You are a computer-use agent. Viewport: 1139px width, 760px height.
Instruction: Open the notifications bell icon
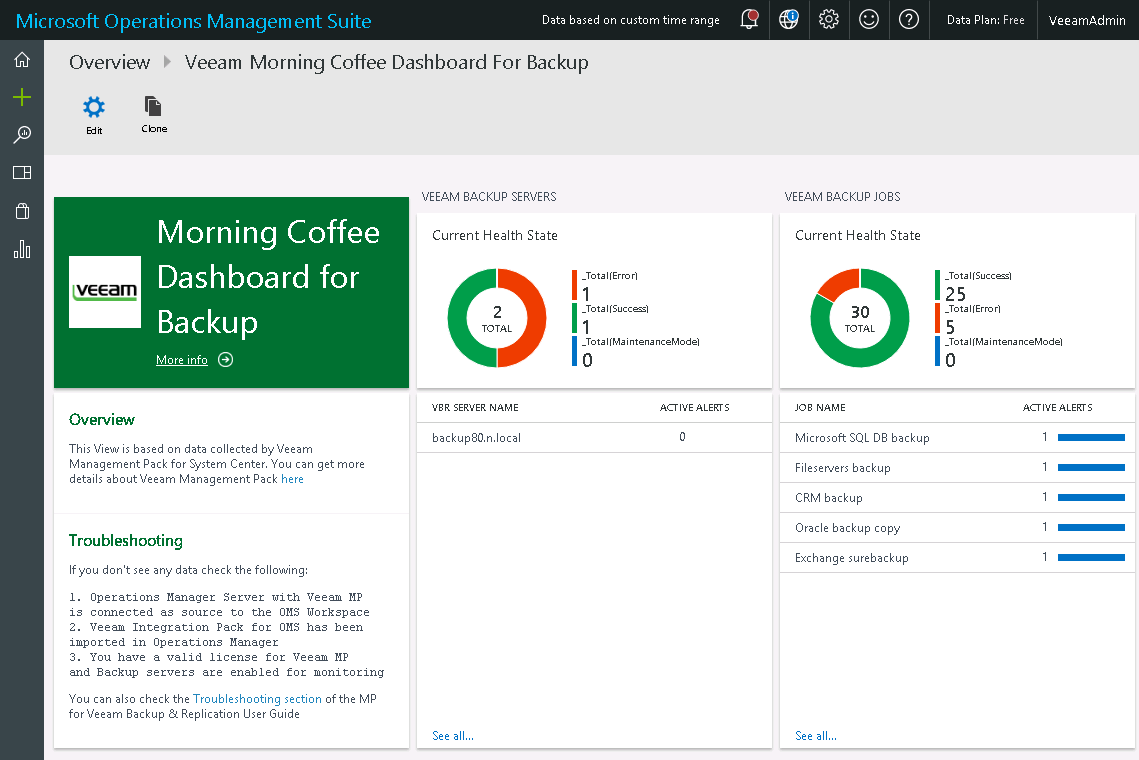tap(749, 20)
